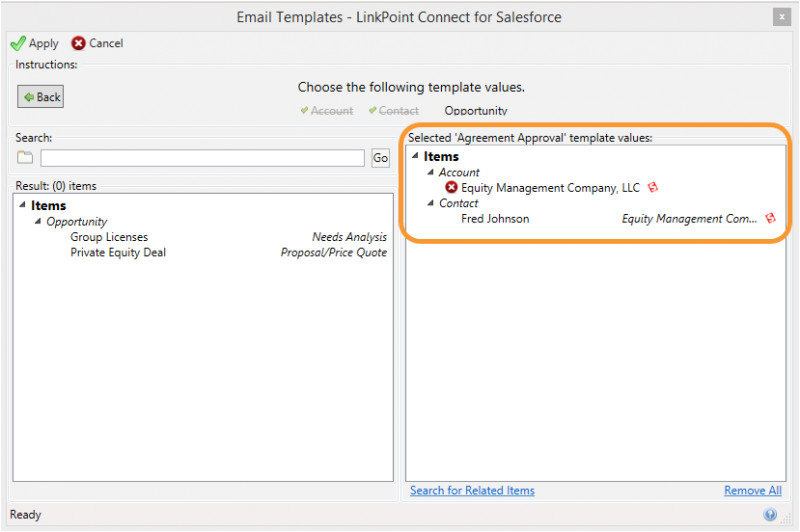Click Salesforce link icon in the Fred Johnson row
Image resolution: width=800 pixels, height=532 pixels.
click(x=770, y=218)
